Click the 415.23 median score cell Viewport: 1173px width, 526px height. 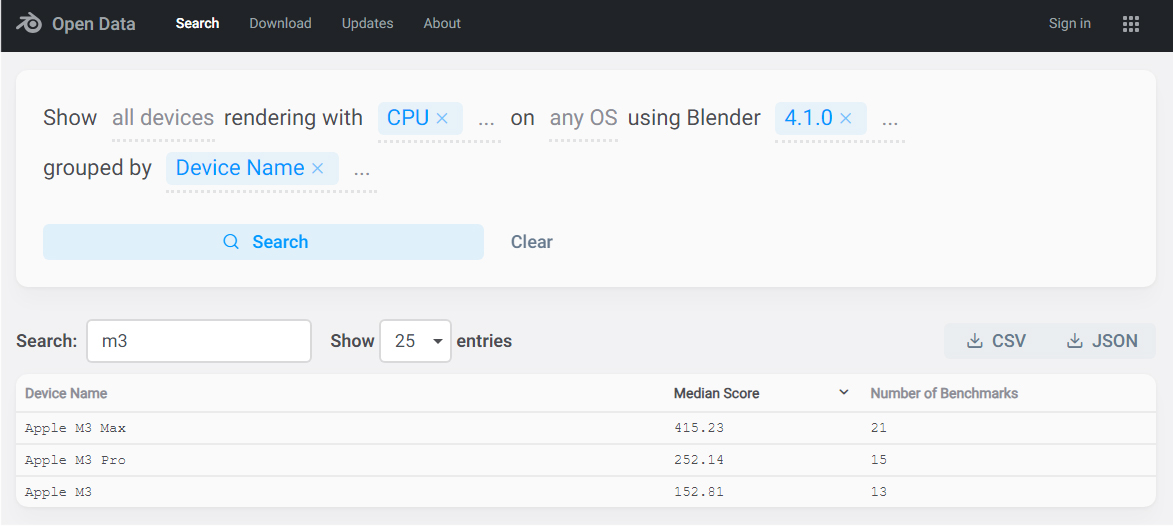(x=699, y=428)
